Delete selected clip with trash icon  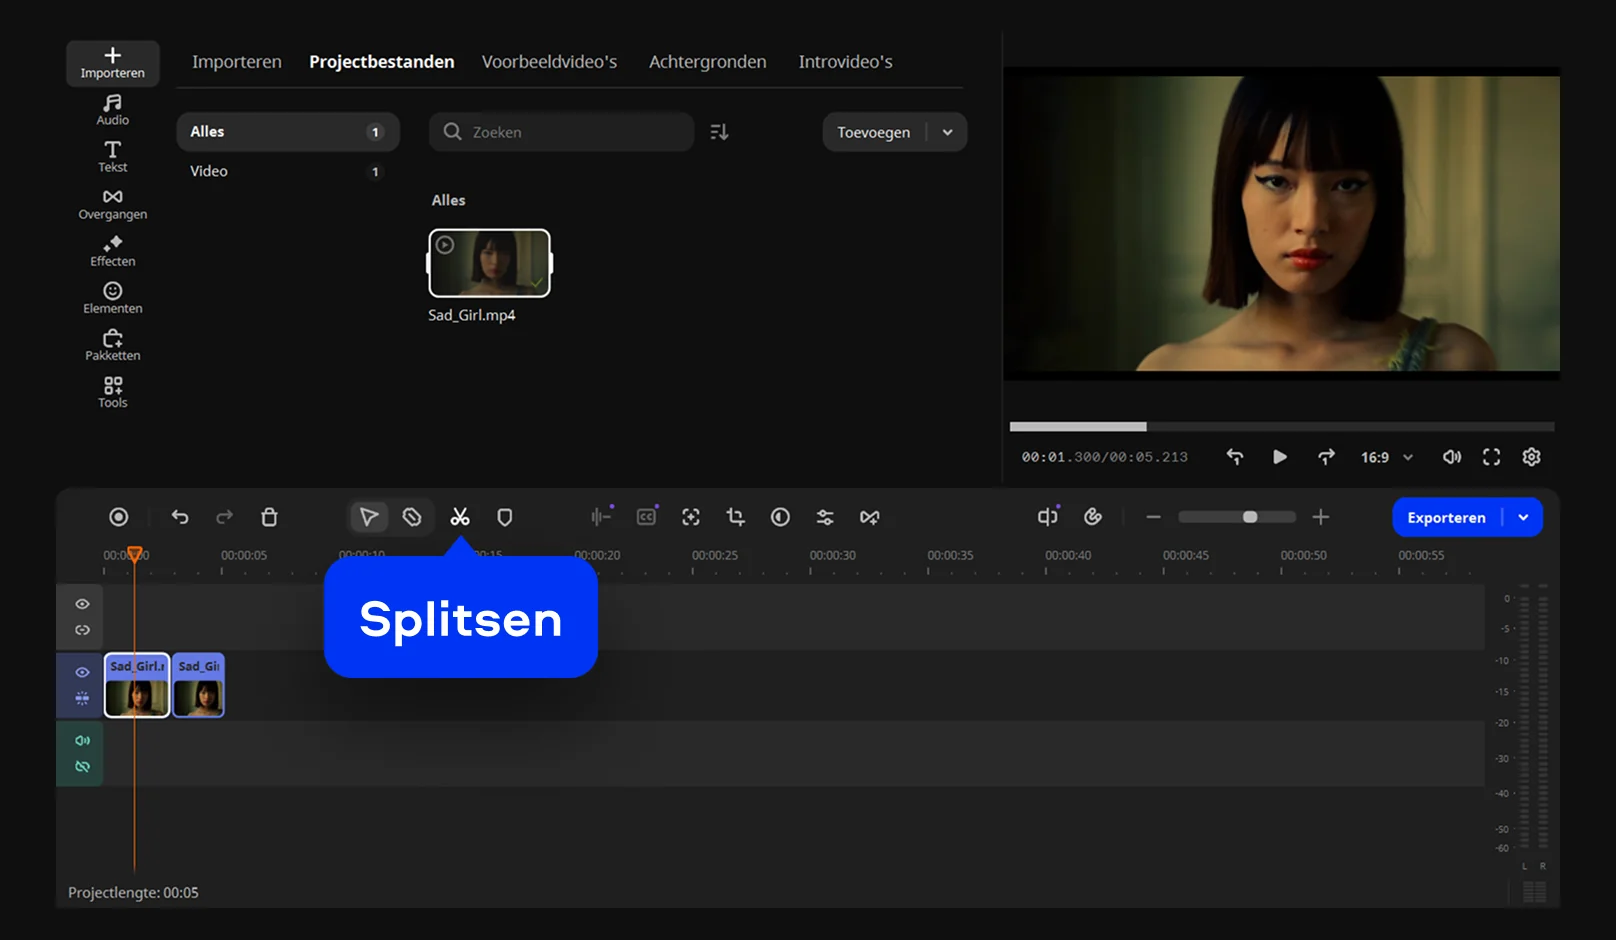click(x=269, y=517)
